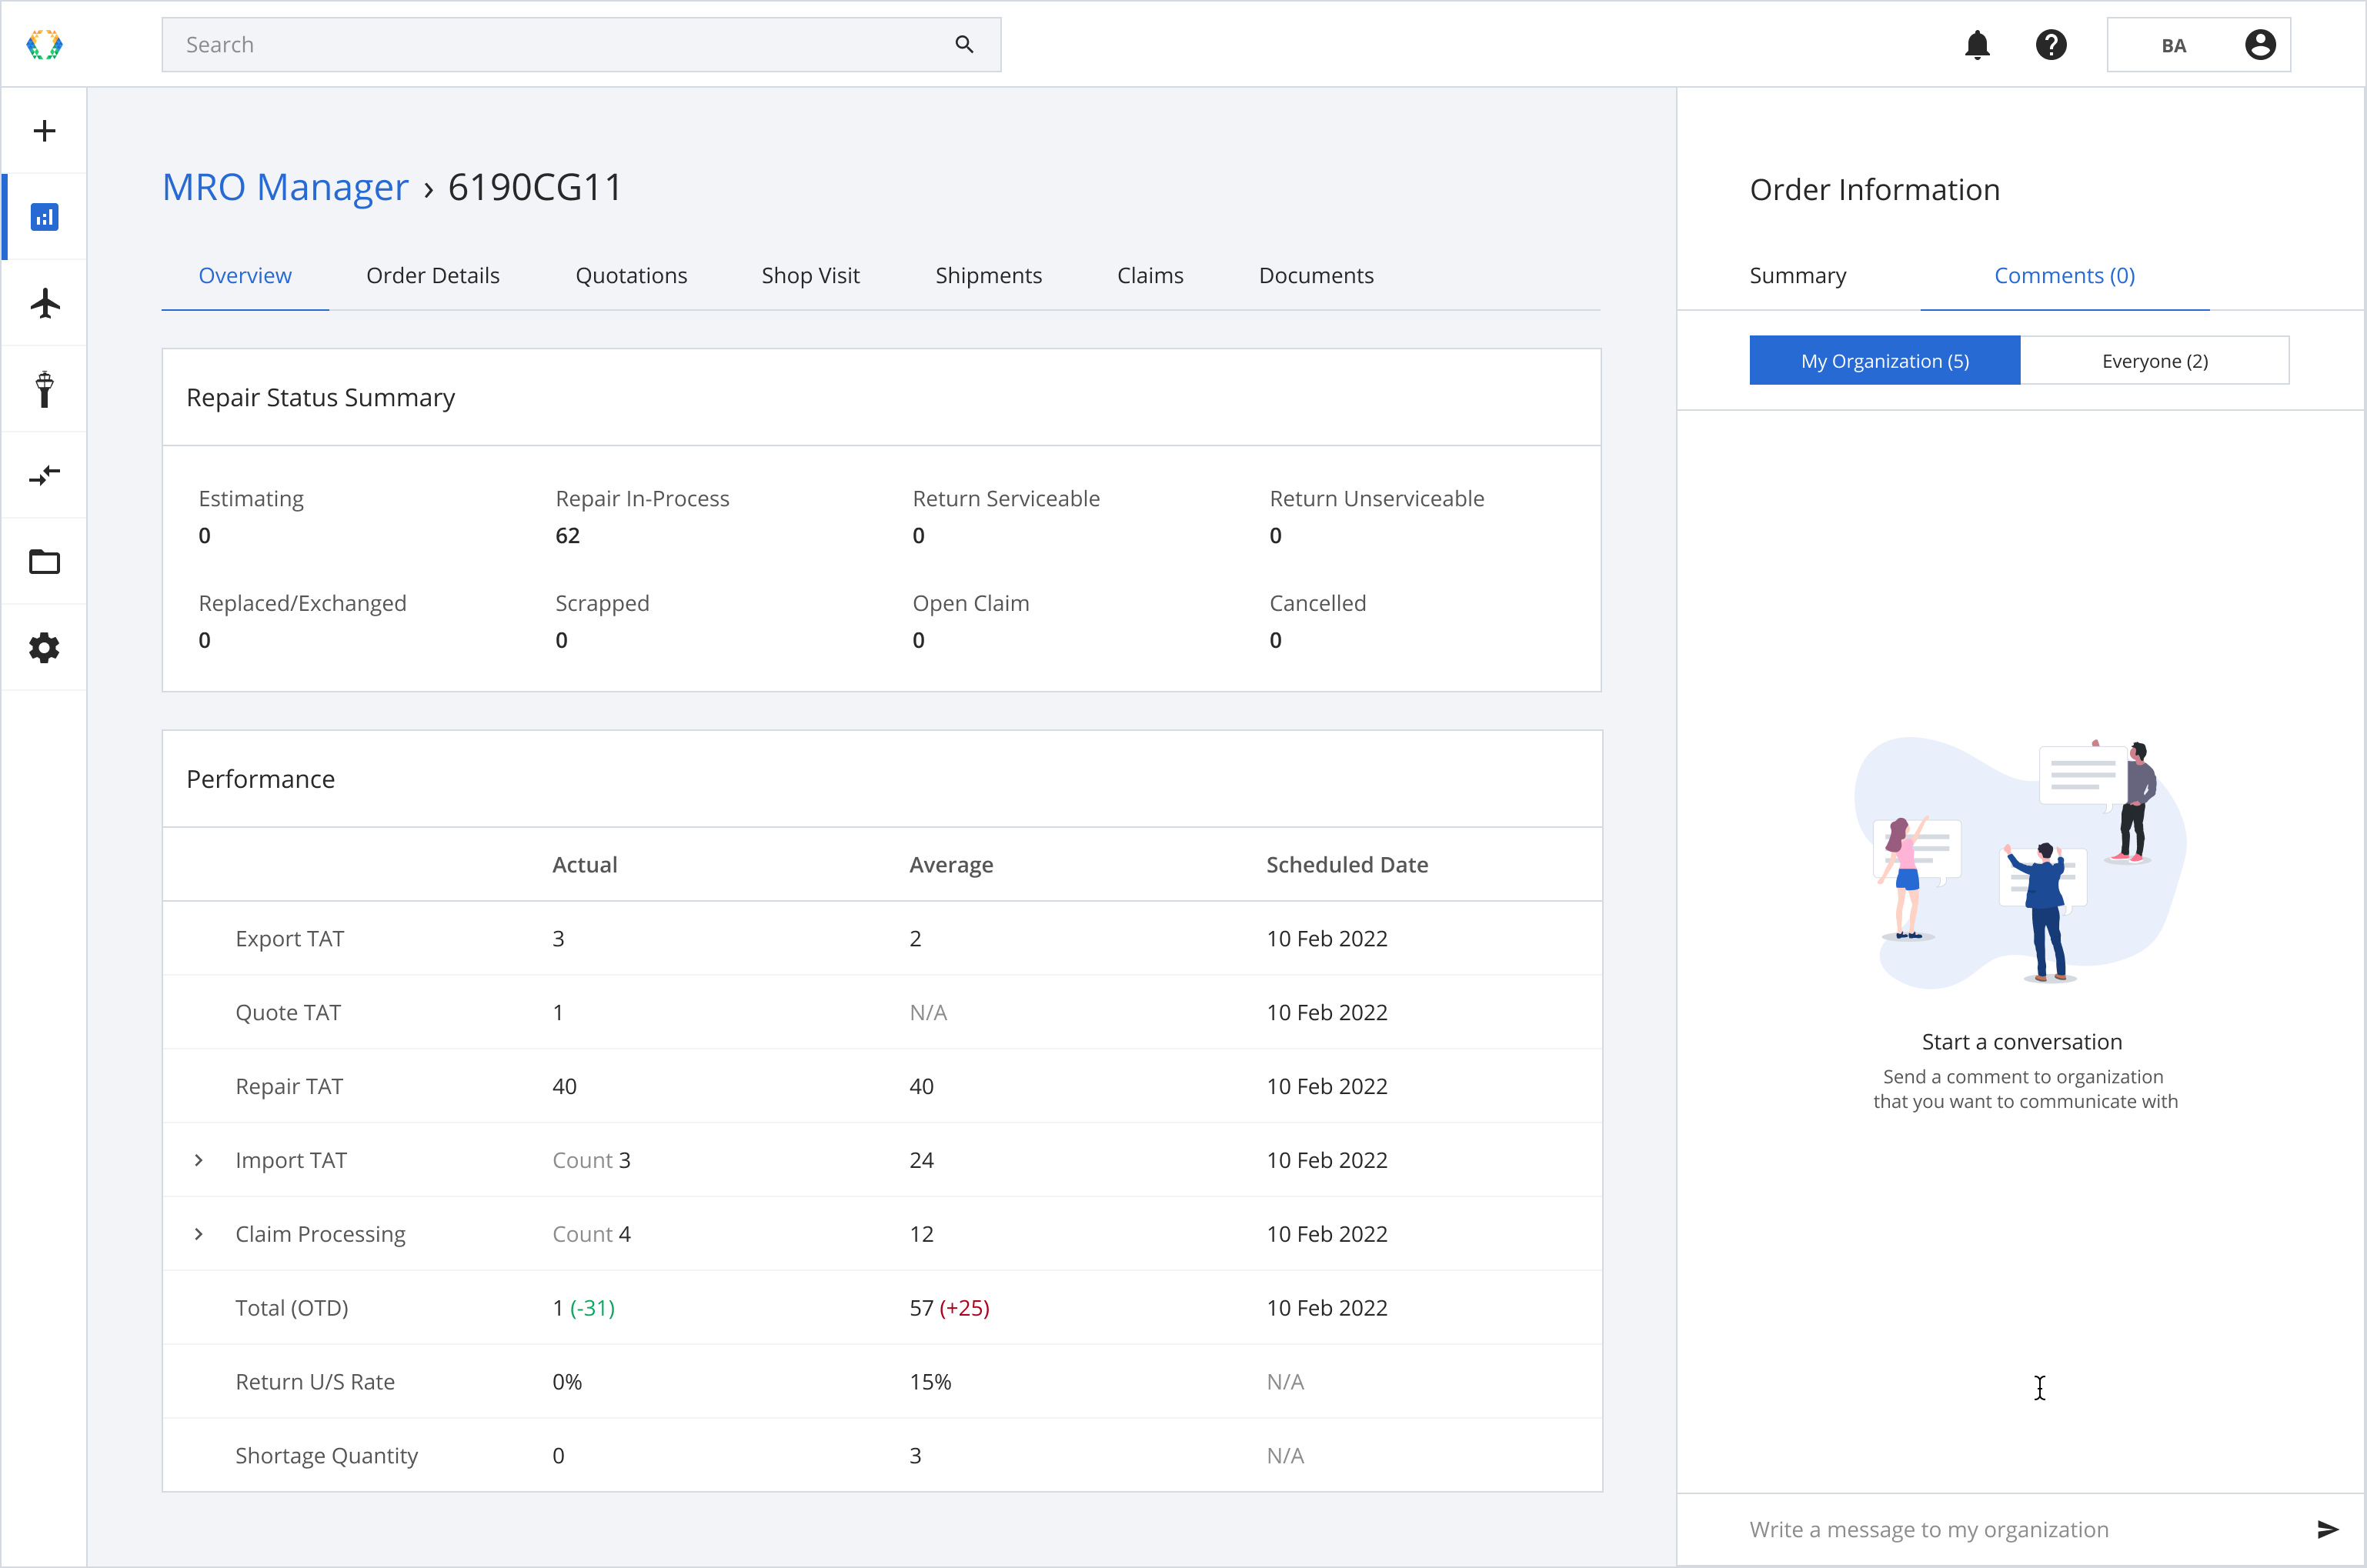This screenshot has width=2367, height=1568.
Task: Click the plus create icon in sidebar
Action: (44, 131)
